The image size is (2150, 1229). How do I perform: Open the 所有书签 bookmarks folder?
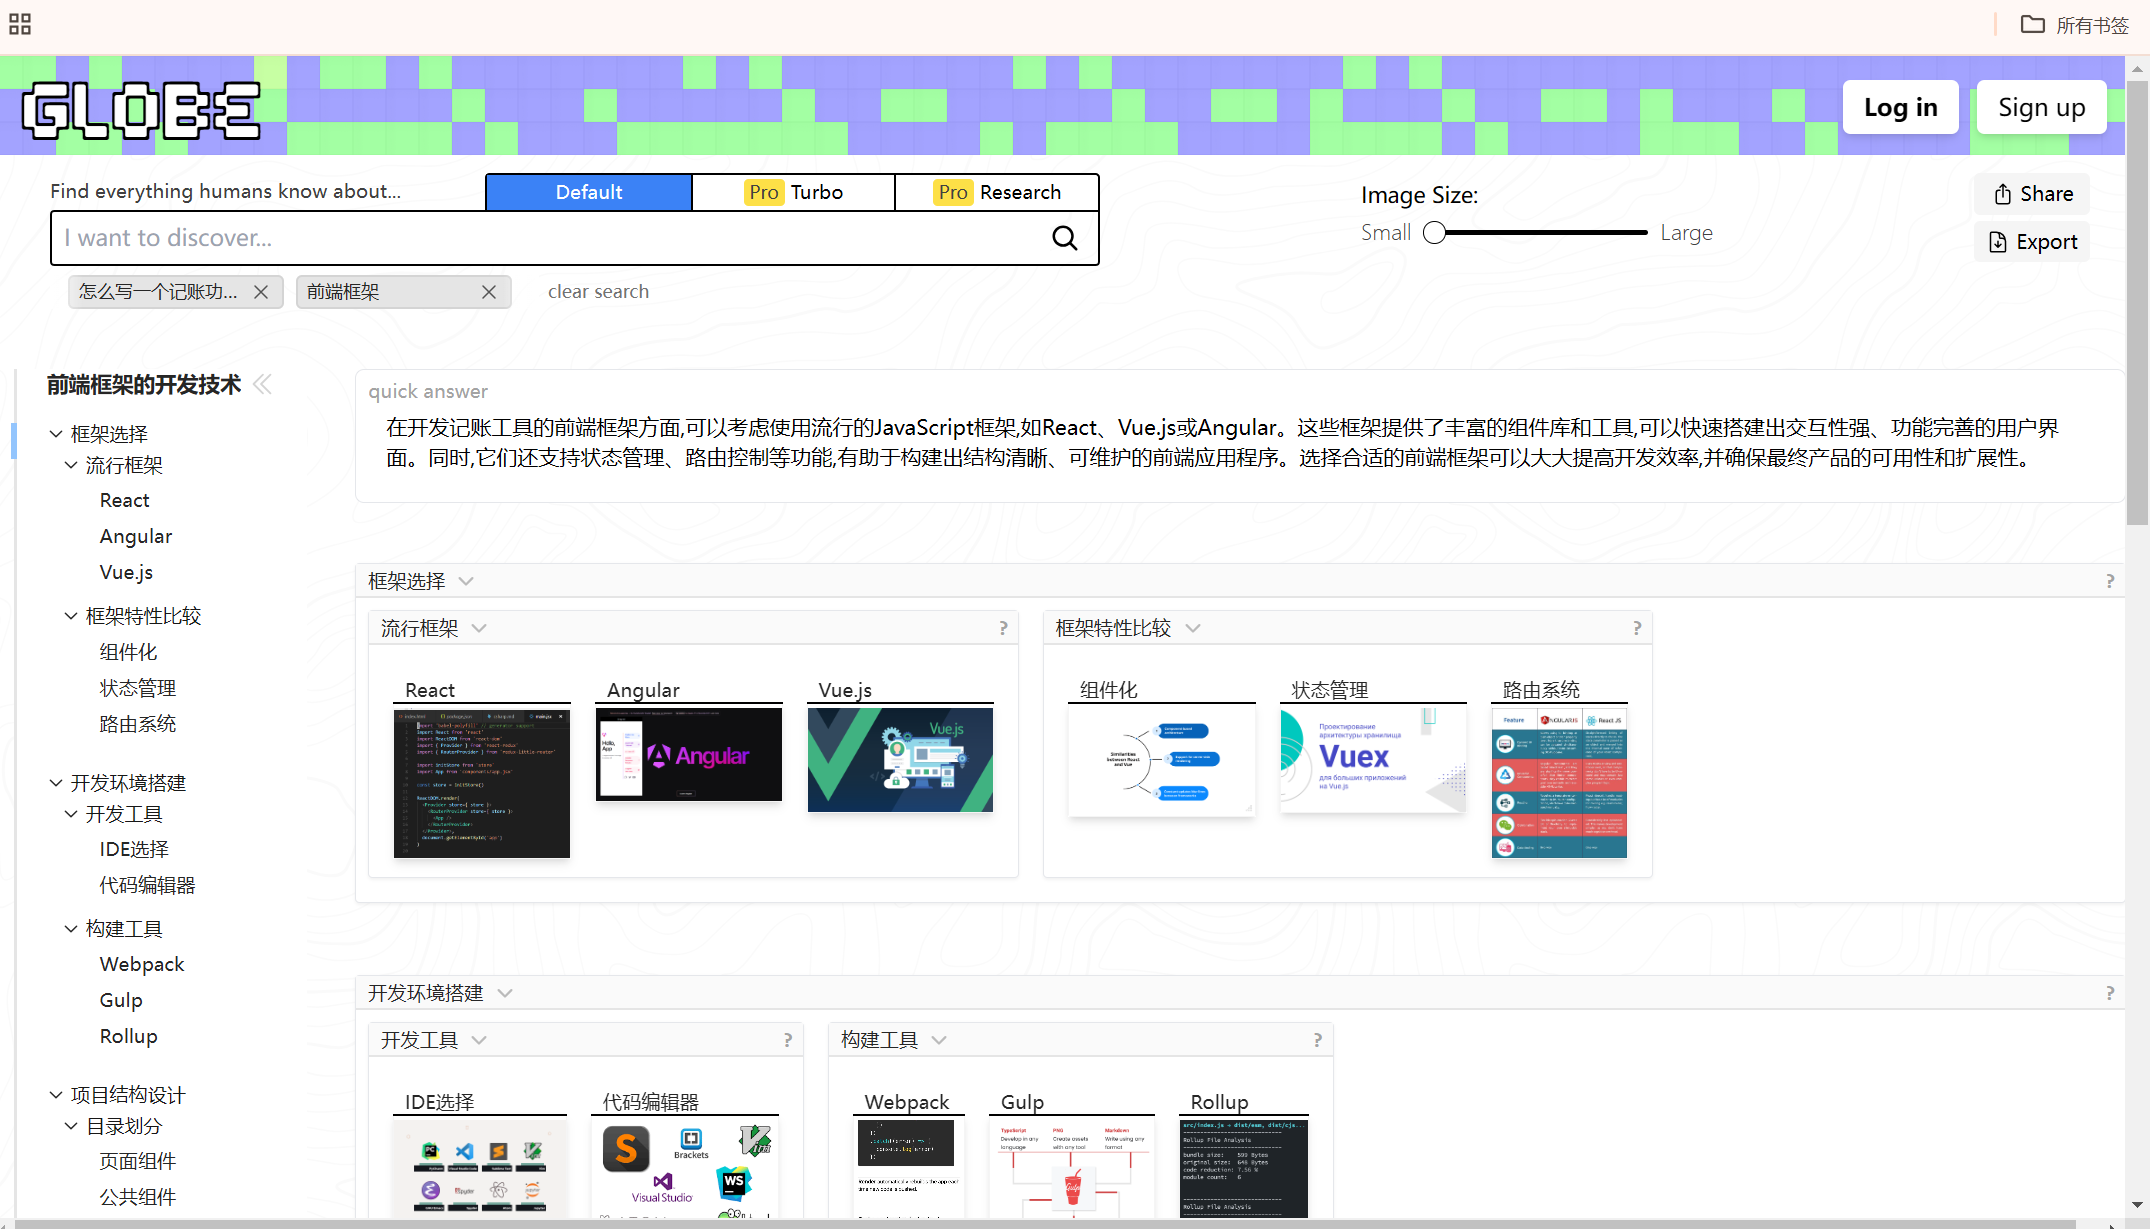pos(2075,25)
